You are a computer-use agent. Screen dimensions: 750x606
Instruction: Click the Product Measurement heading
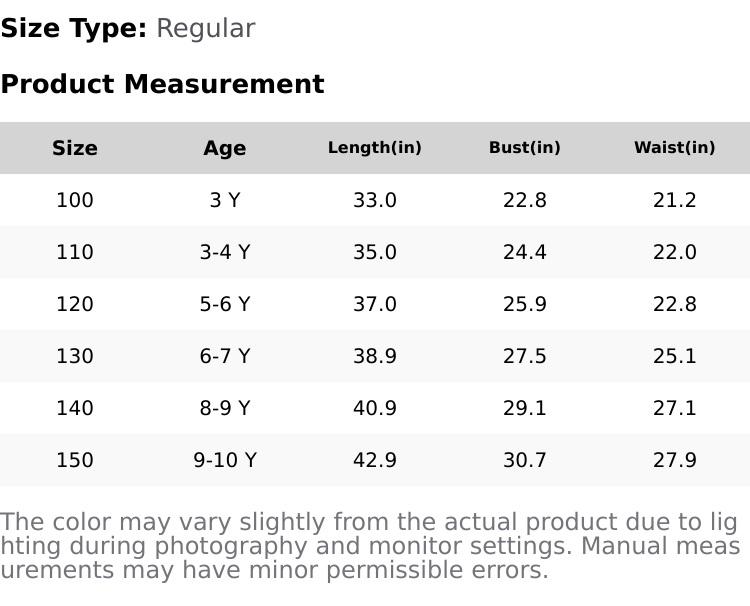[x=163, y=84]
